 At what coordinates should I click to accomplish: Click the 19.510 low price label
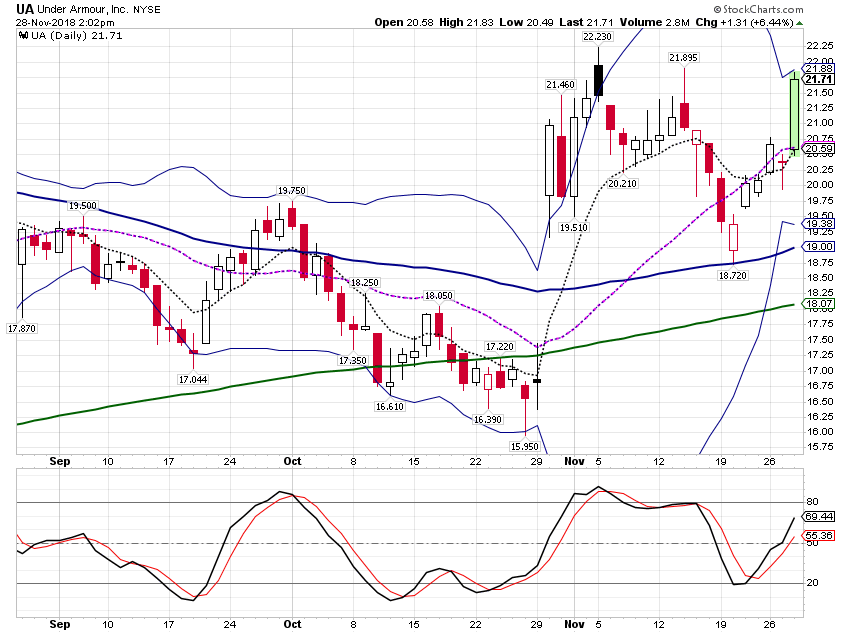pos(574,228)
